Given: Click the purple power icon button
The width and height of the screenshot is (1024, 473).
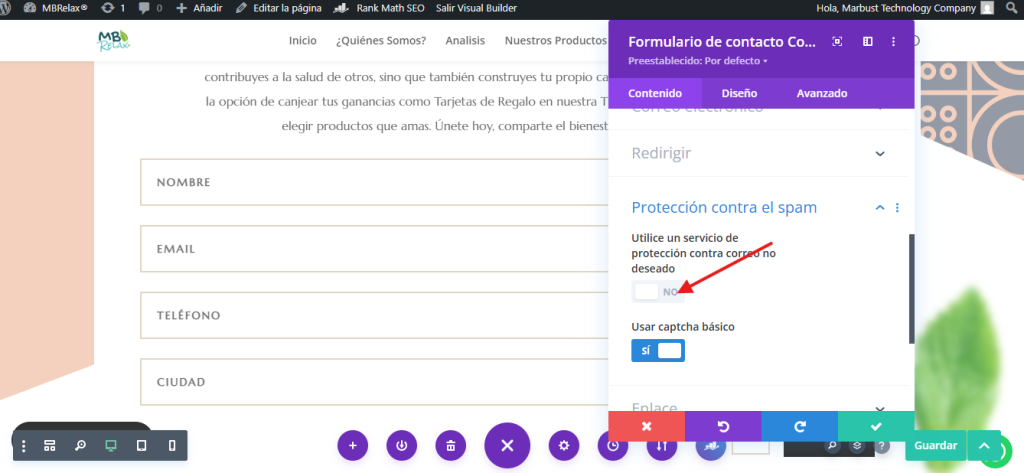Looking at the screenshot, I should 402,446.
